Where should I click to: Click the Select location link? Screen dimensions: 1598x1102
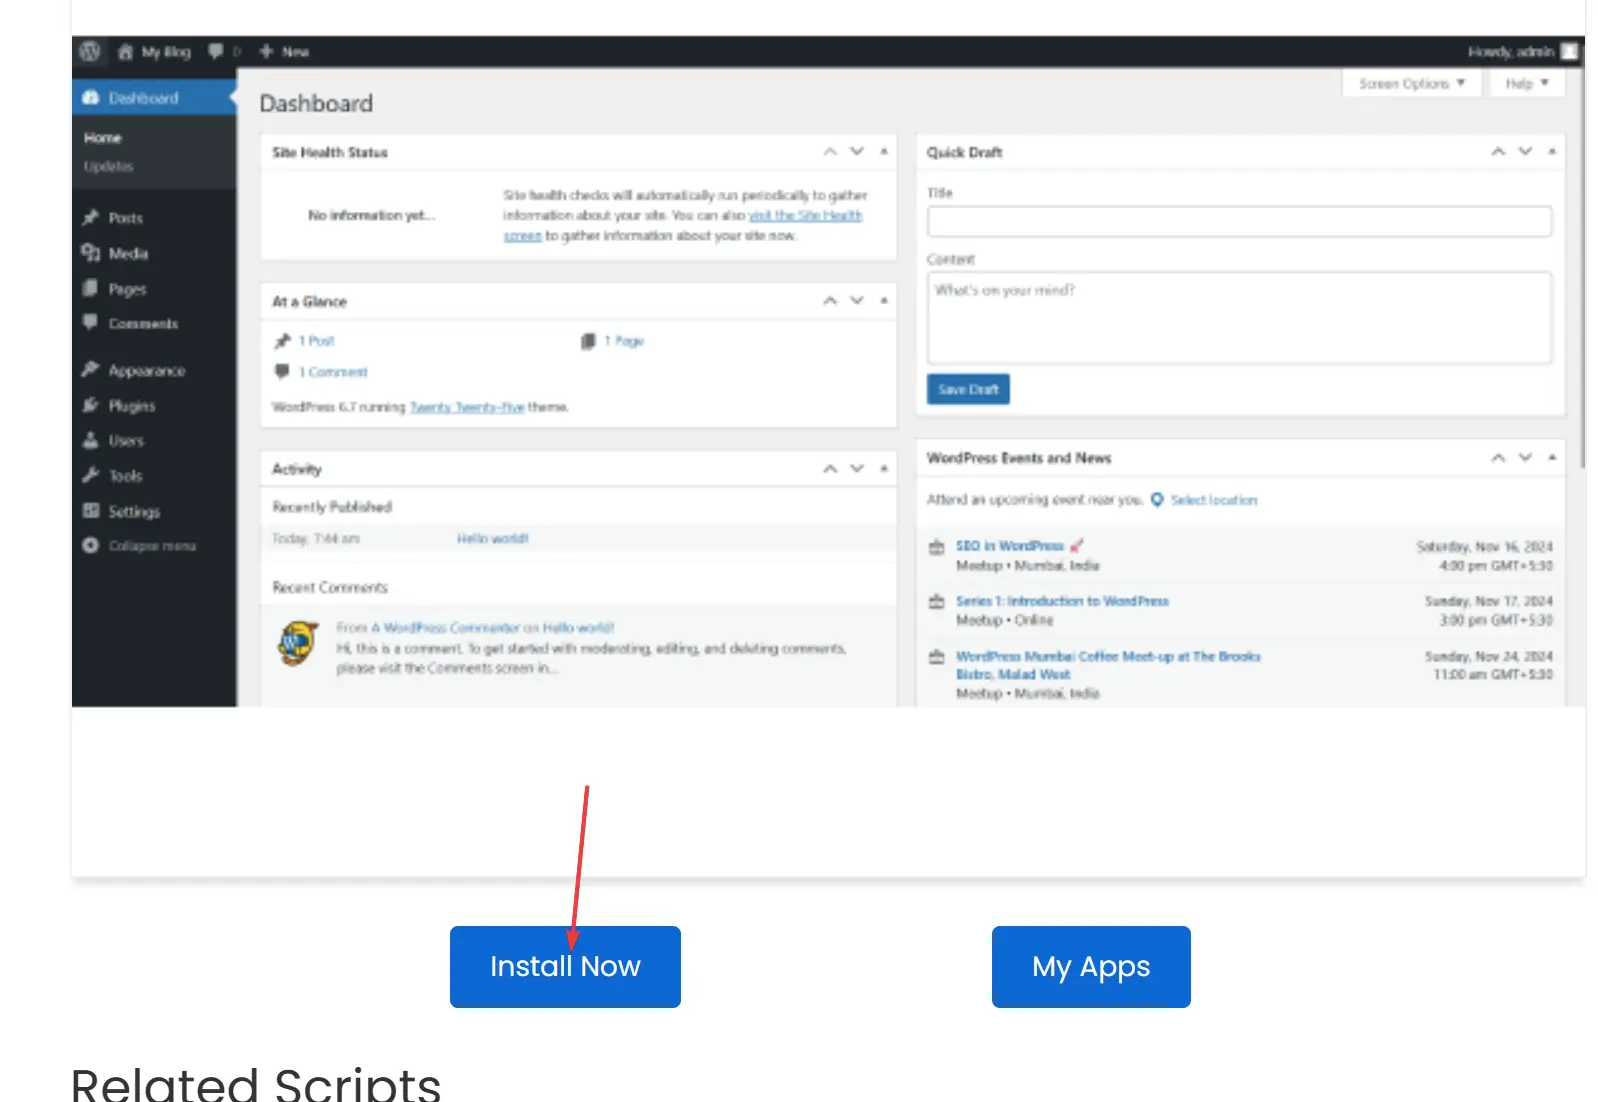click(x=1214, y=500)
